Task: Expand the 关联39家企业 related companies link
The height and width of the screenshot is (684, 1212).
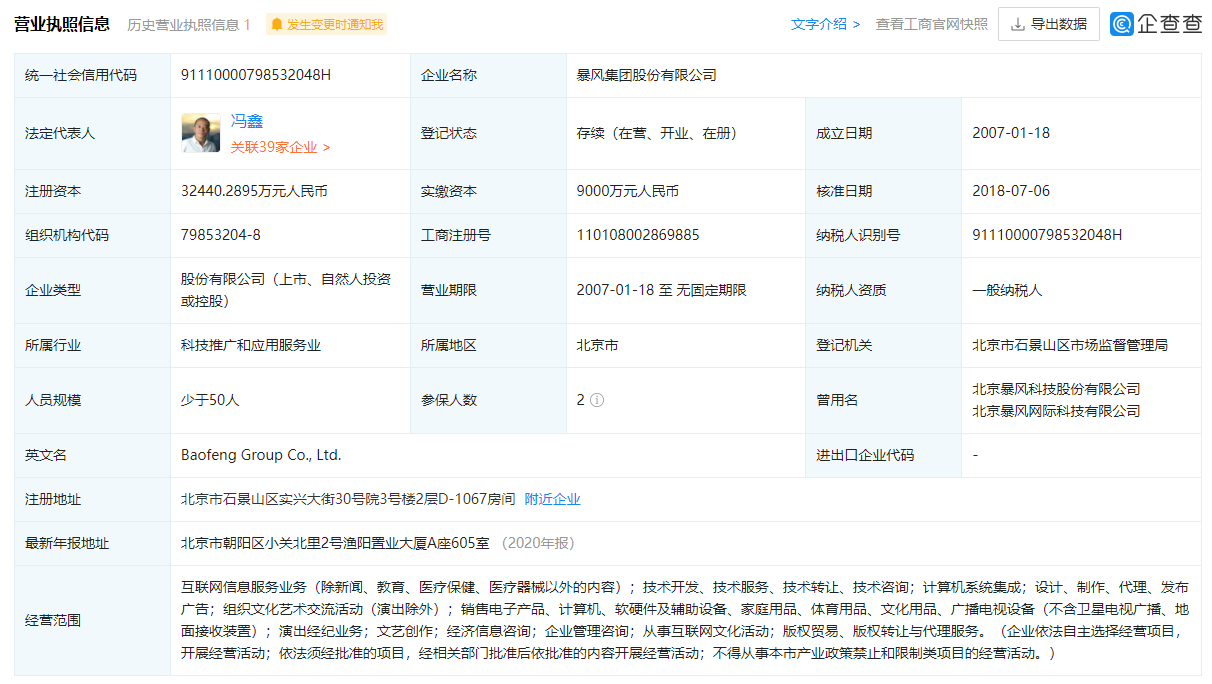Action: [280, 147]
